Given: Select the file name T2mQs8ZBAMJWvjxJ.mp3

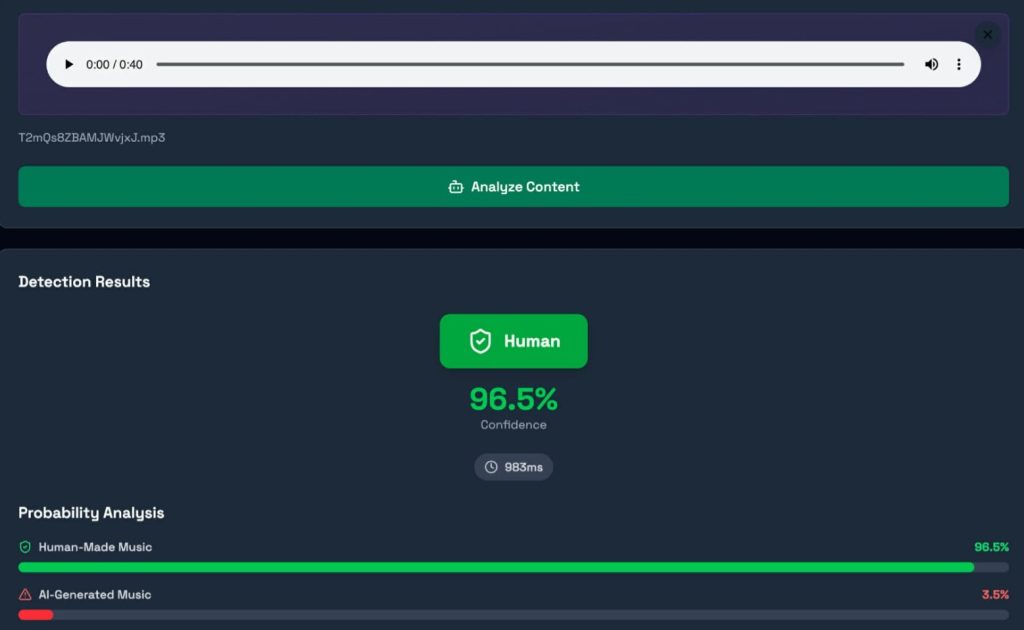Looking at the screenshot, I should click(92, 137).
